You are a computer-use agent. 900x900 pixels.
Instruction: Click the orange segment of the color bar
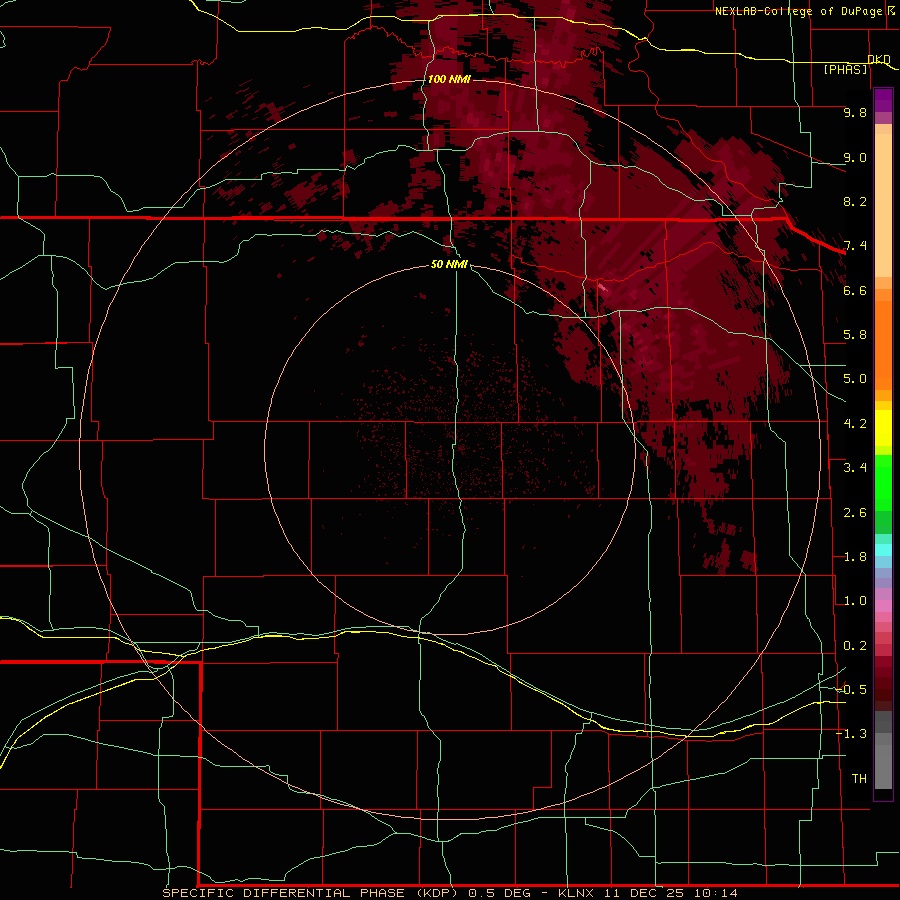[883, 344]
